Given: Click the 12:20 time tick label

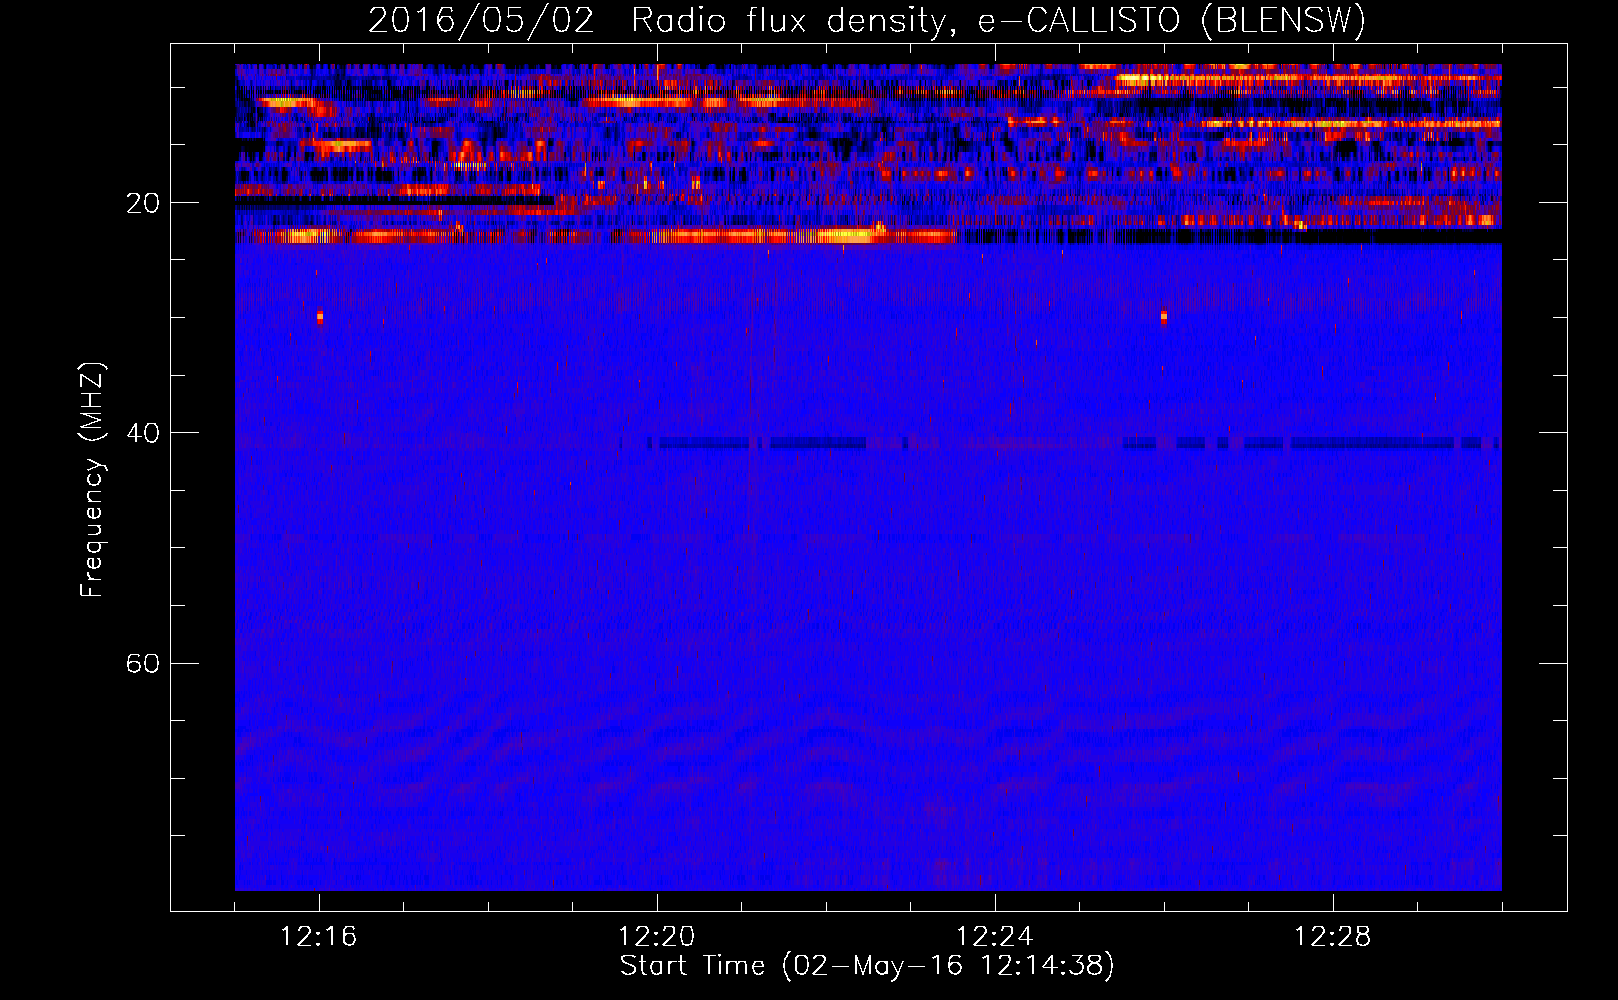Looking at the screenshot, I should click(x=657, y=937).
